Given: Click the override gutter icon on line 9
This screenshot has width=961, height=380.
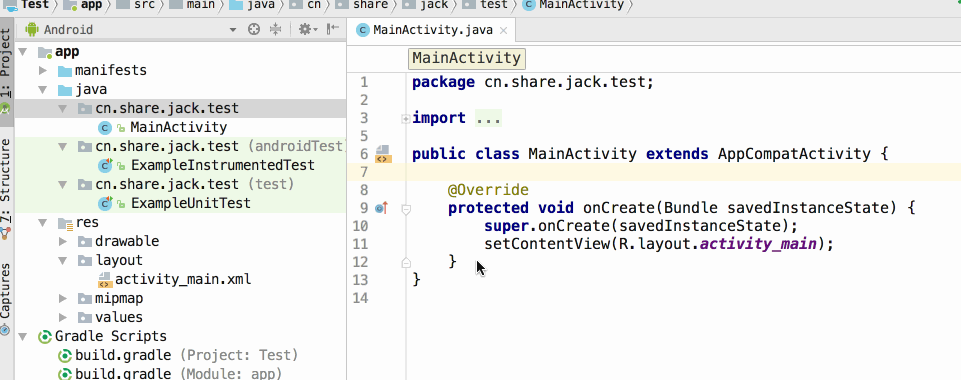Looking at the screenshot, I should coord(382,208).
